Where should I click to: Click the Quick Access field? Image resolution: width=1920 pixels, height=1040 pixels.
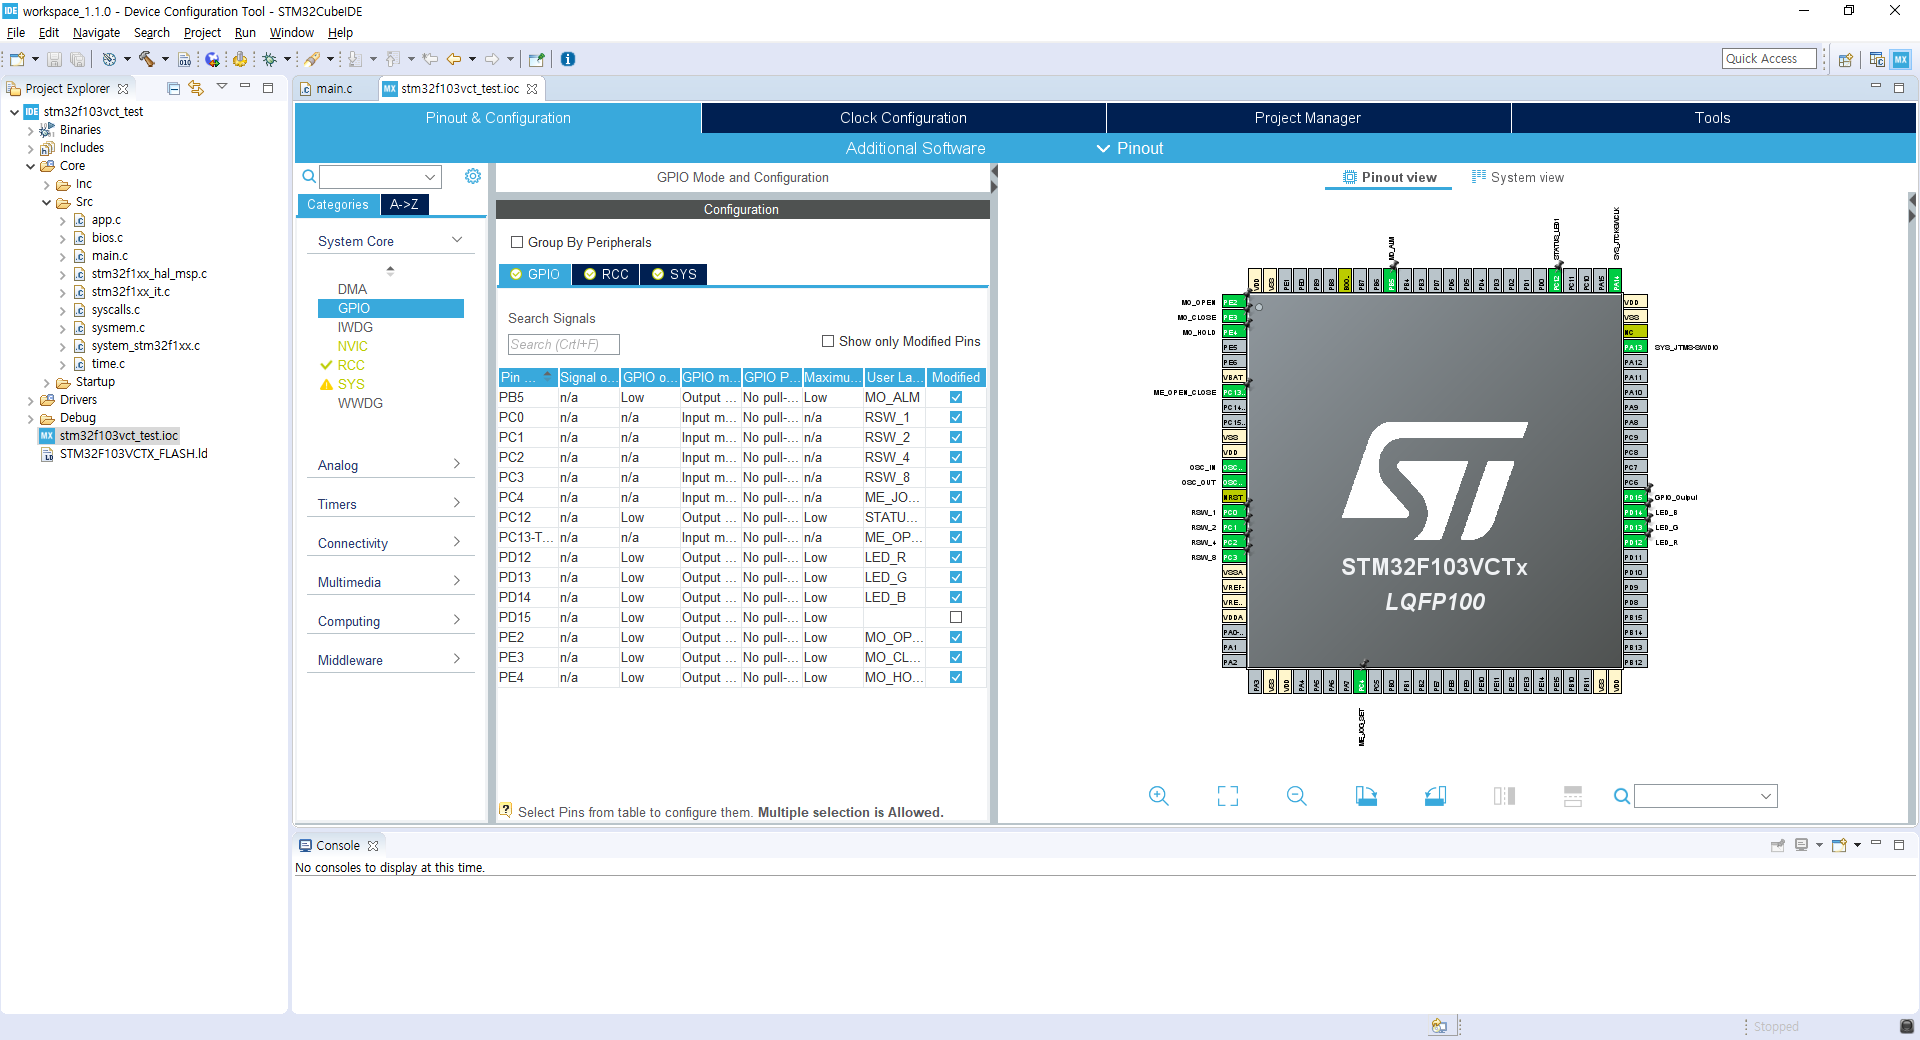(x=1769, y=59)
